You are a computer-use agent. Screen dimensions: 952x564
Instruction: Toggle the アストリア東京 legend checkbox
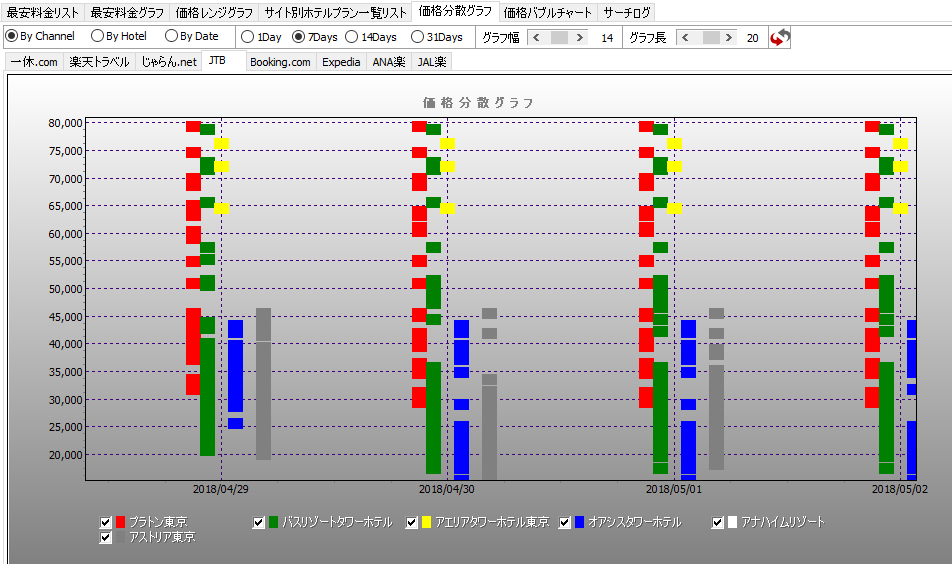click(106, 537)
